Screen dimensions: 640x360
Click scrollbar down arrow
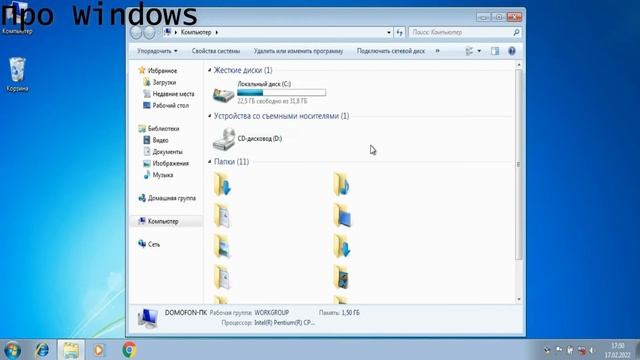point(519,299)
